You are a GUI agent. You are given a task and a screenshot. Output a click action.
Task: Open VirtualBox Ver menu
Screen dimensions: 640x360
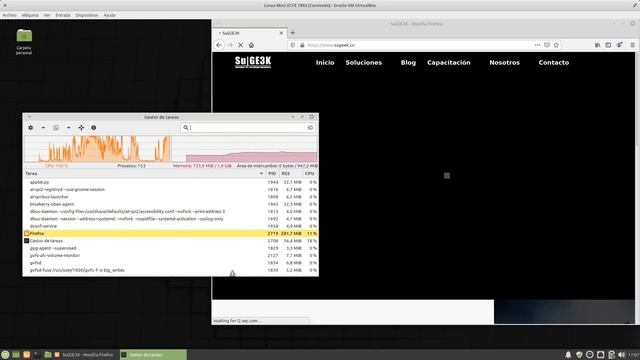pos(47,15)
